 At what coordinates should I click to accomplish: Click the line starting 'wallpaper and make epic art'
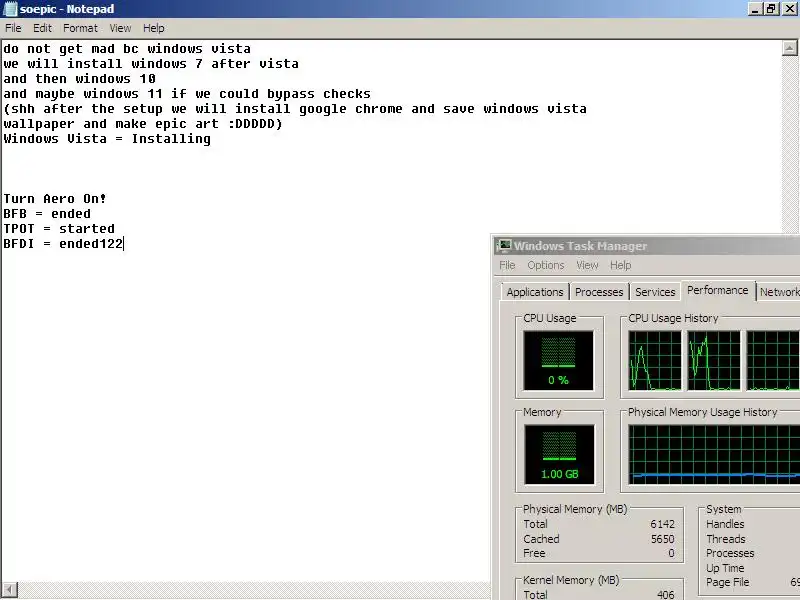(x=143, y=124)
